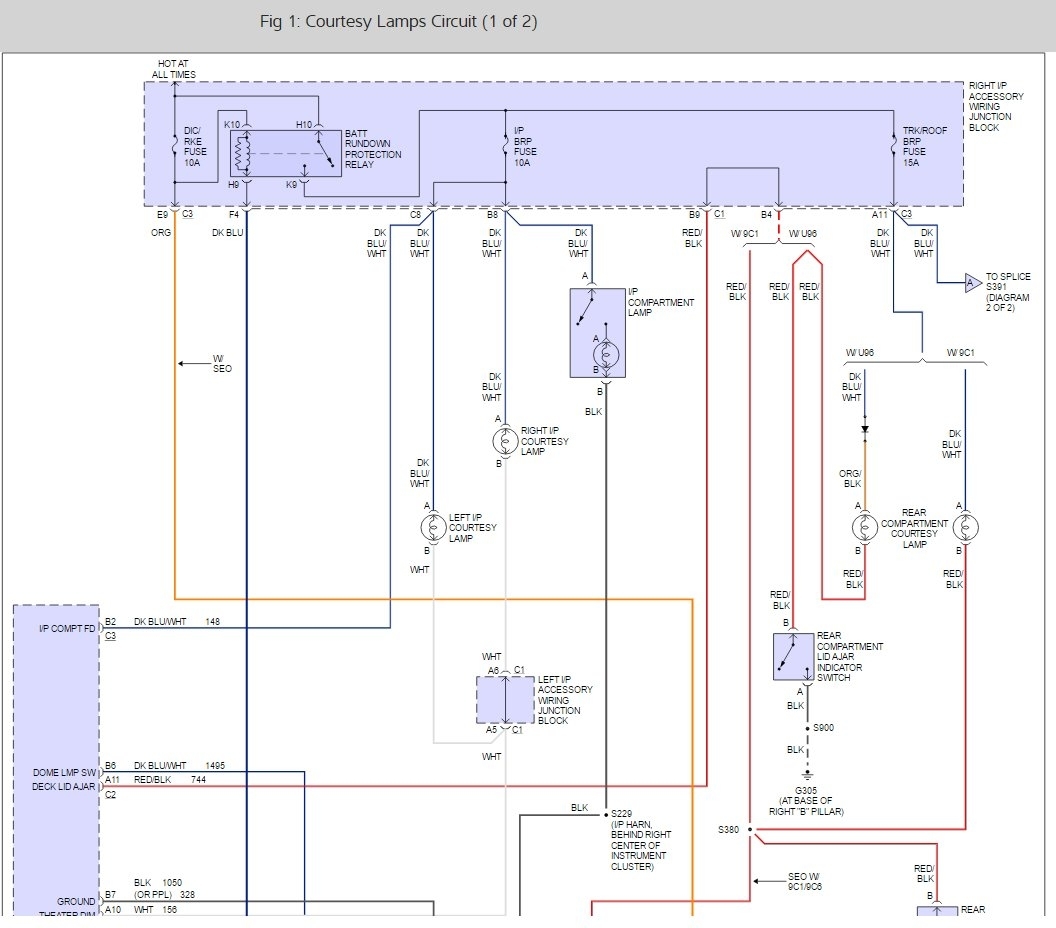Click the diode symbol on W/U96 wire
Image resolution: width=1056 pixels, height=928 pixels.
point(865,429)
